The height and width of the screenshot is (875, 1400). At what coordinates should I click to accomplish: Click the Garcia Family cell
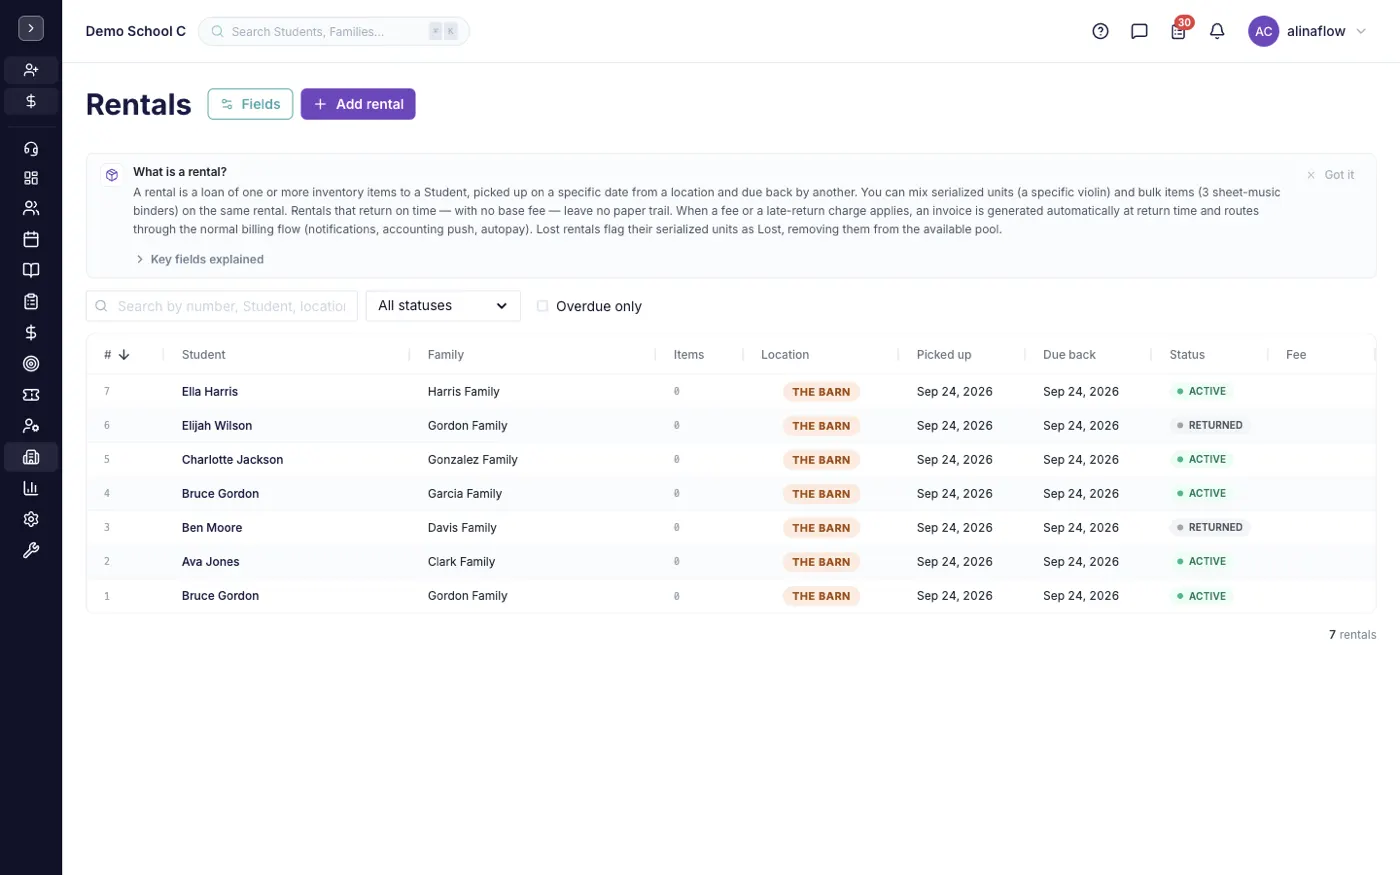(x=464, y=494)
